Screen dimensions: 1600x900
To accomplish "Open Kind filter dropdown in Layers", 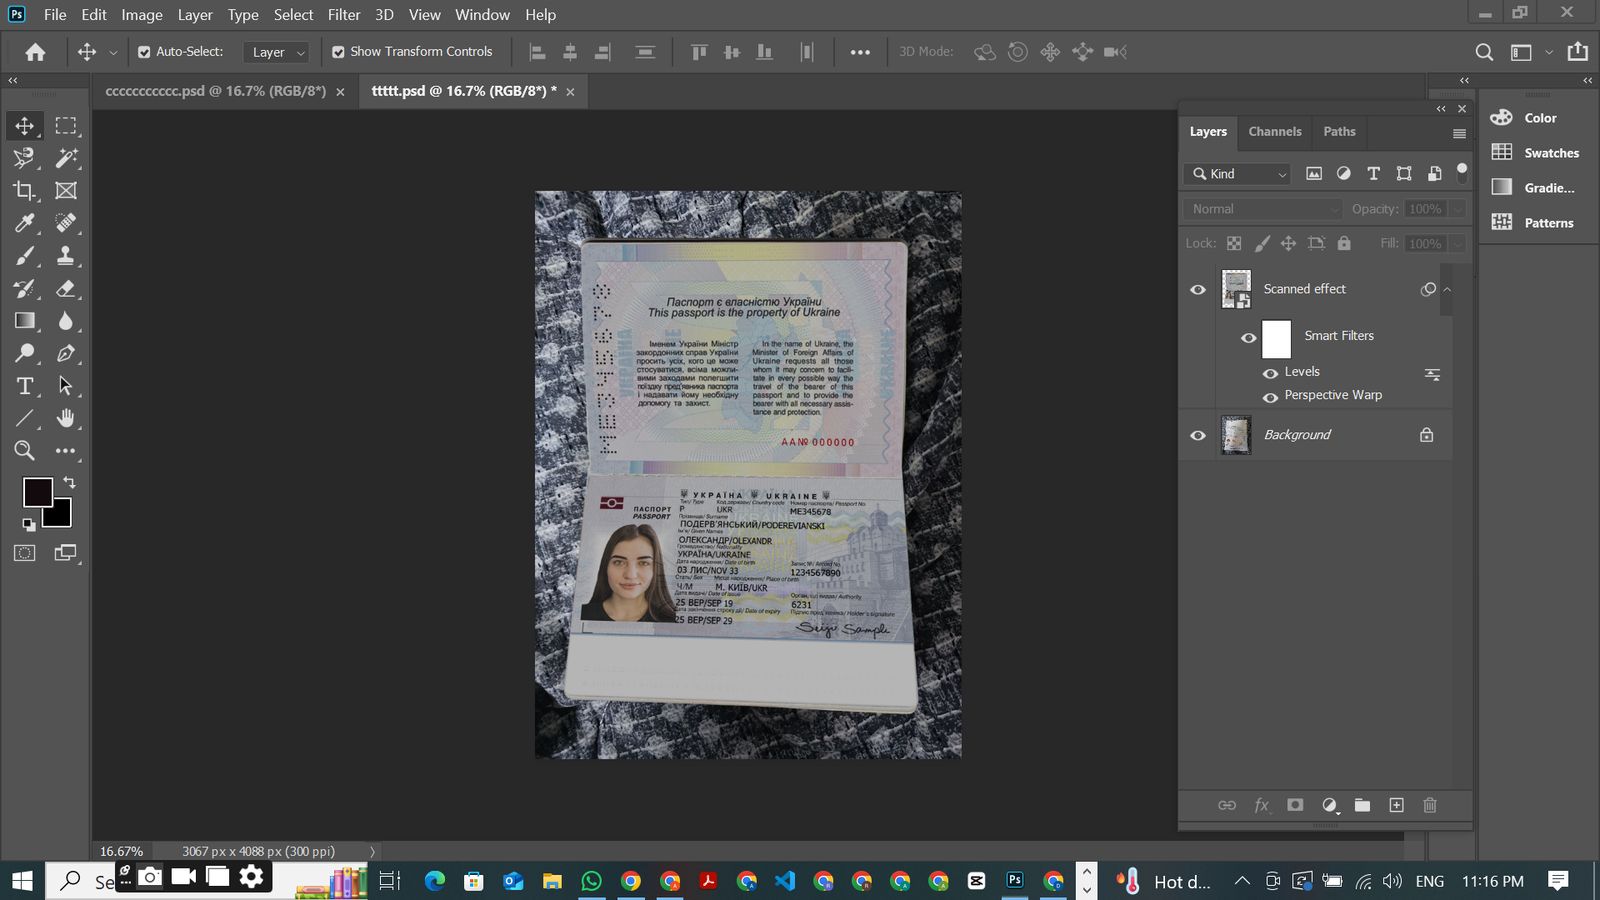I will pos(1238,174).
